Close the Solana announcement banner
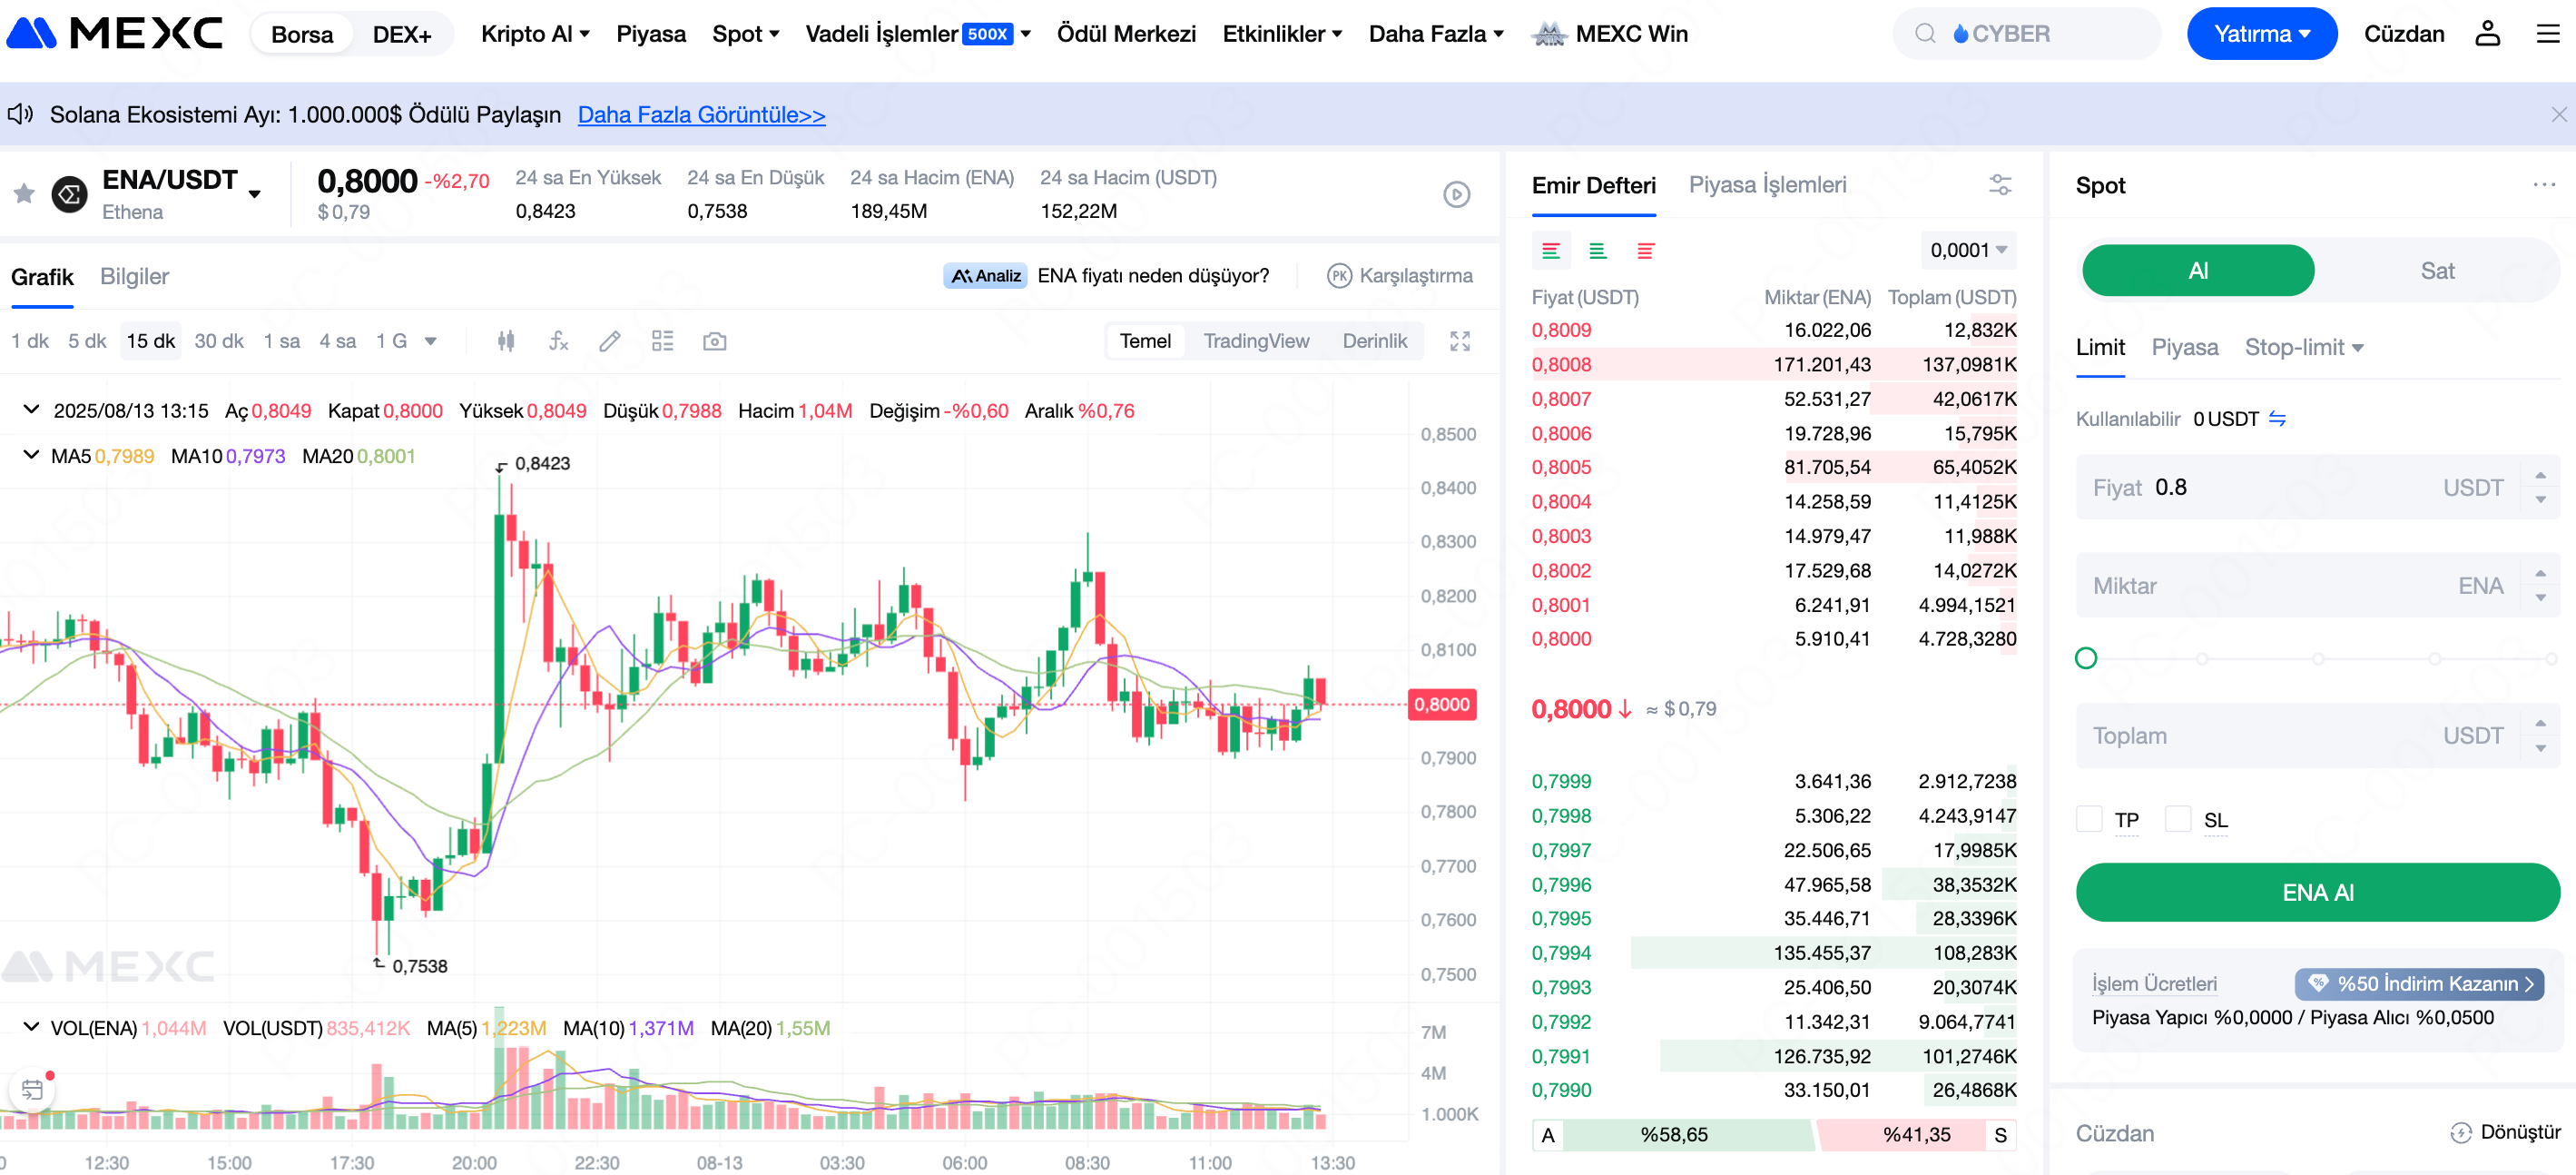 (2558, 114)
